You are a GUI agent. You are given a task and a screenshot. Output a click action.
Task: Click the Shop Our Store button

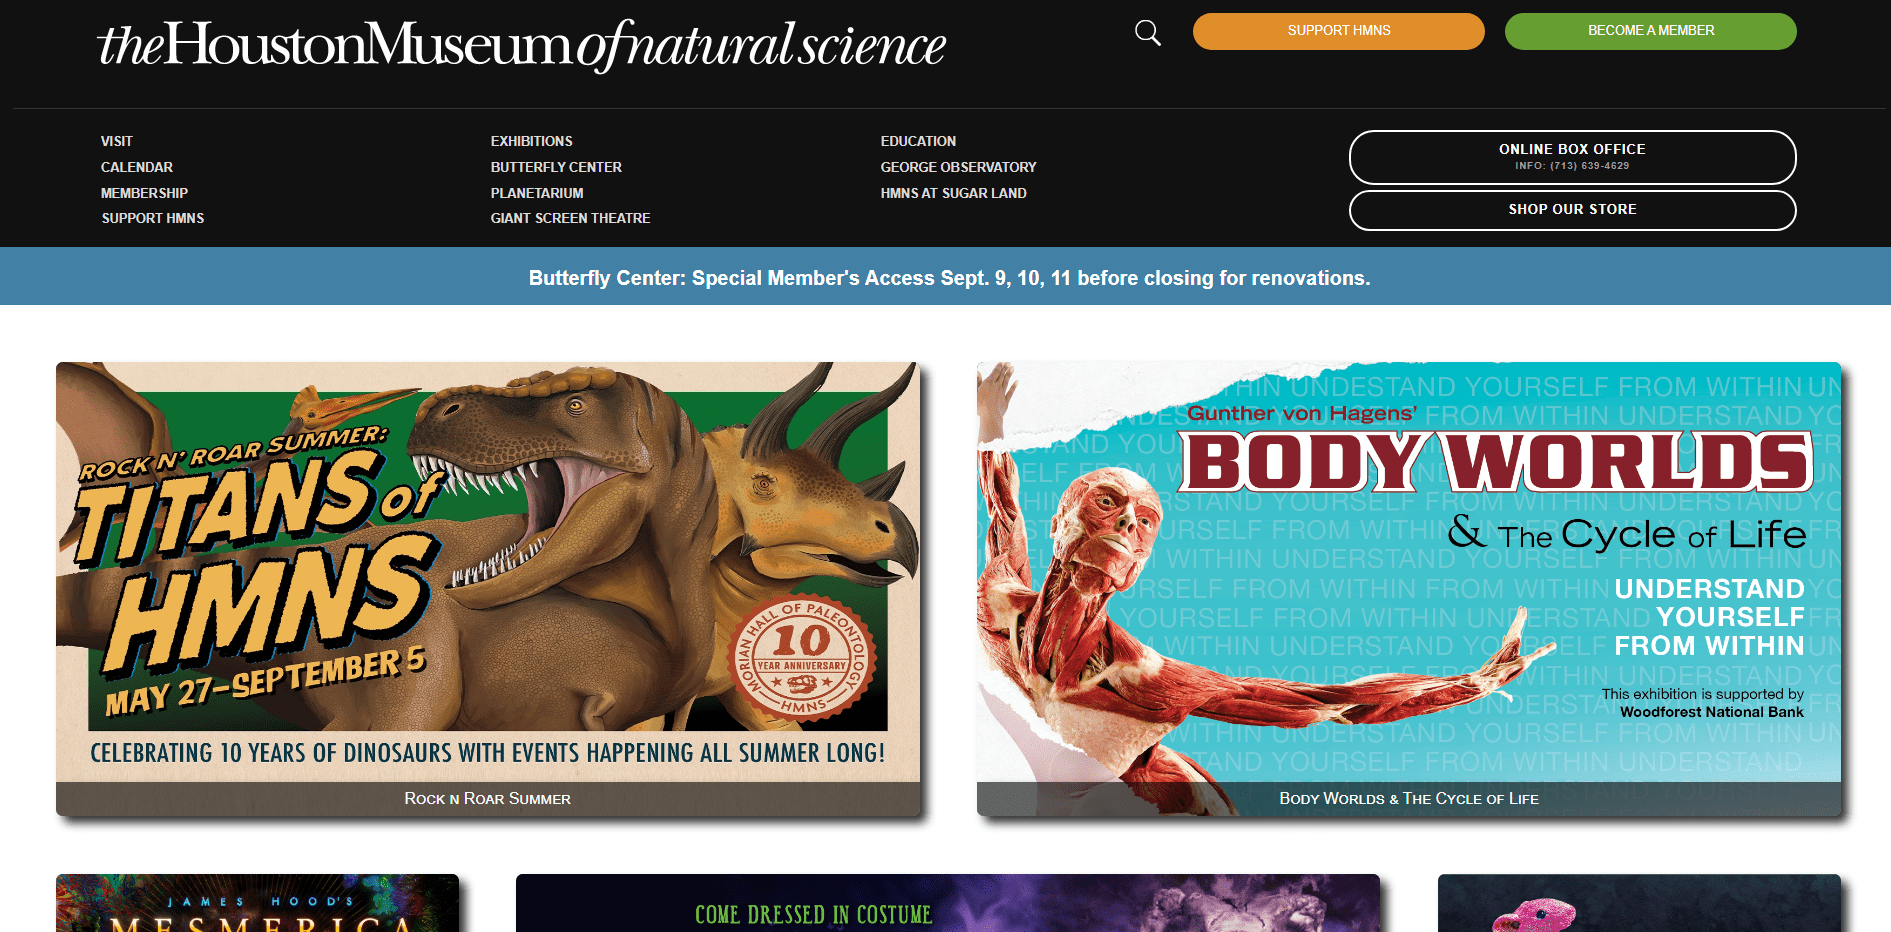[1572, 210]
